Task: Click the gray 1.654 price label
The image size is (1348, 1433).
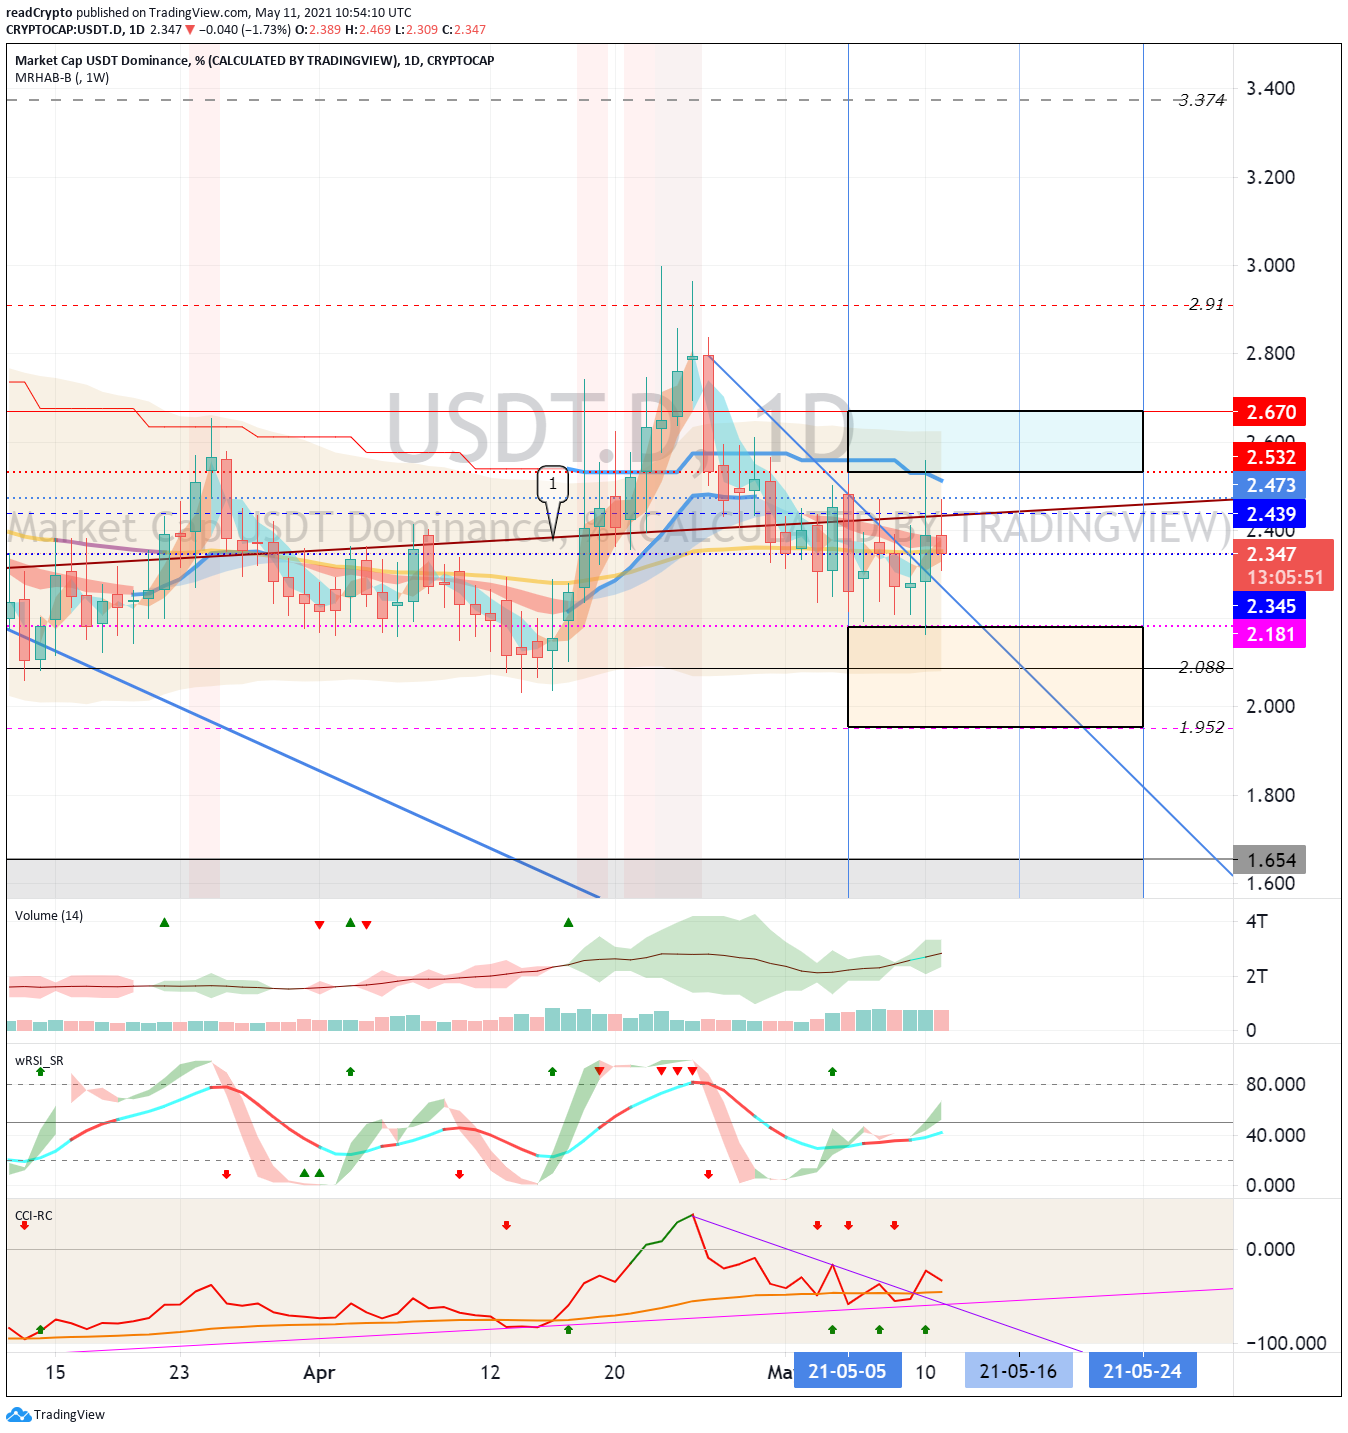Action: pos(1270,860)
